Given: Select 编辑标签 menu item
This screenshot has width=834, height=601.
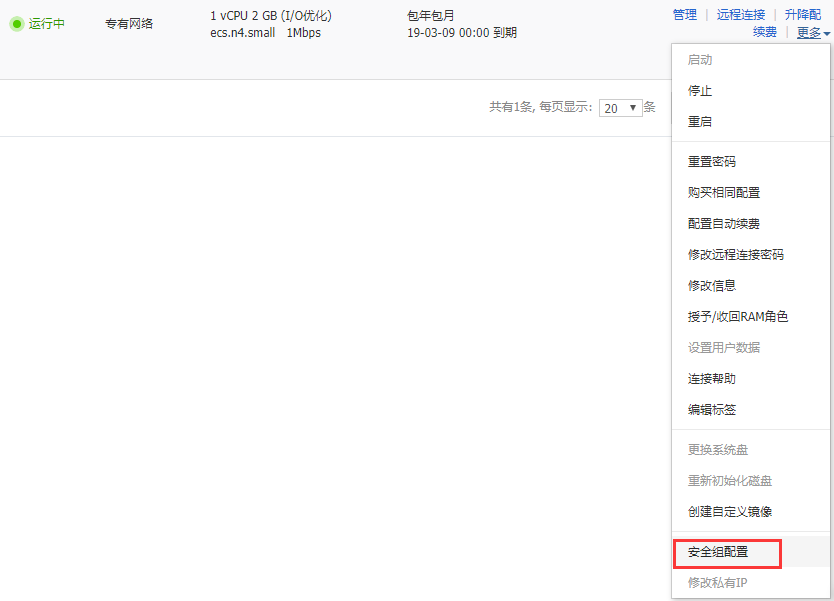Looking at the screenshot, I should click(712, 410).
